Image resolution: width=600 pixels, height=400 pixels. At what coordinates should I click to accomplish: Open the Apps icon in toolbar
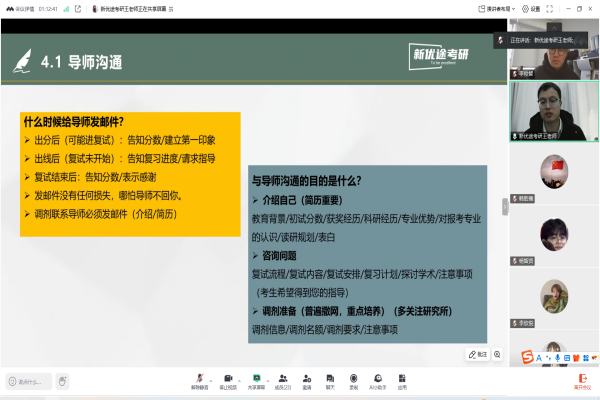(401, 378)
